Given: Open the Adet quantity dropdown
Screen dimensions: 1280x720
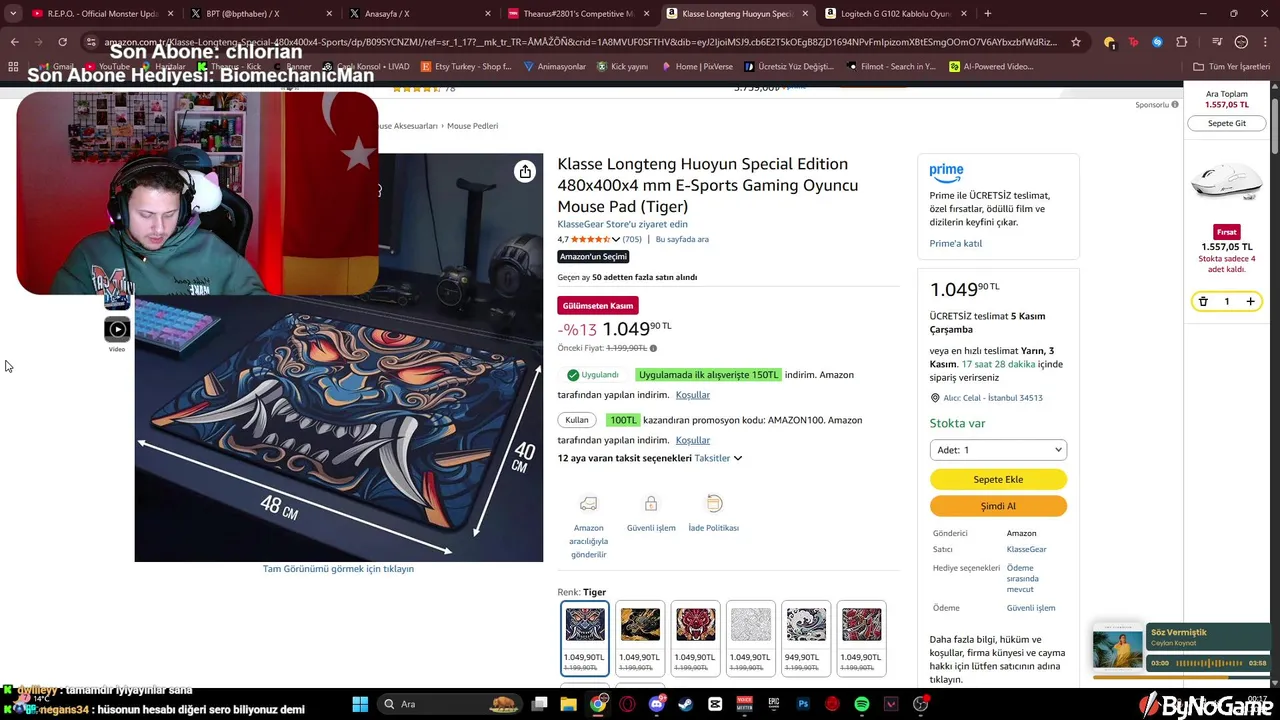Looking at the screenshot, I should tap(998, 450).
